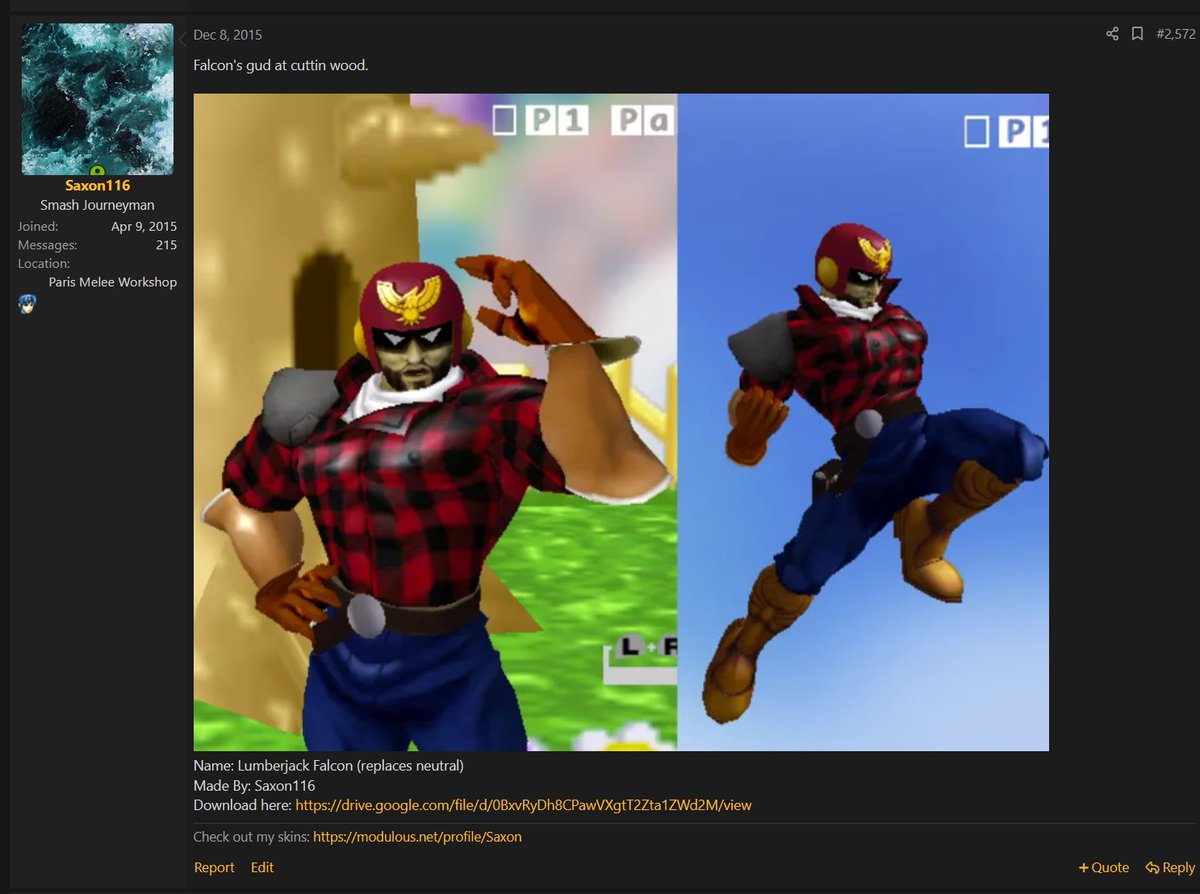Select the join date 'Apr 9, 2015'
The image size is (1200, 894).
(144, 227)
